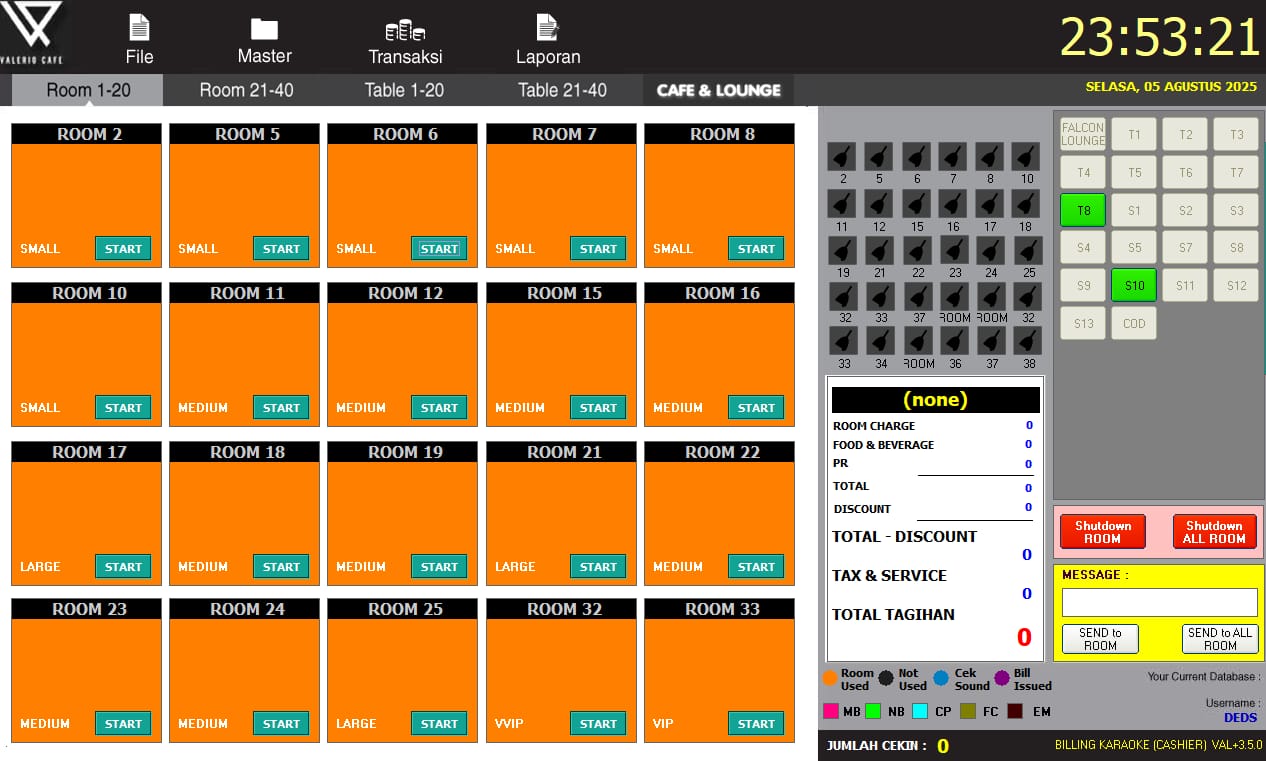This screenshot has height=761, width=1266.
Task: Open the Transaksi coins icon
Action: (405, 30)
